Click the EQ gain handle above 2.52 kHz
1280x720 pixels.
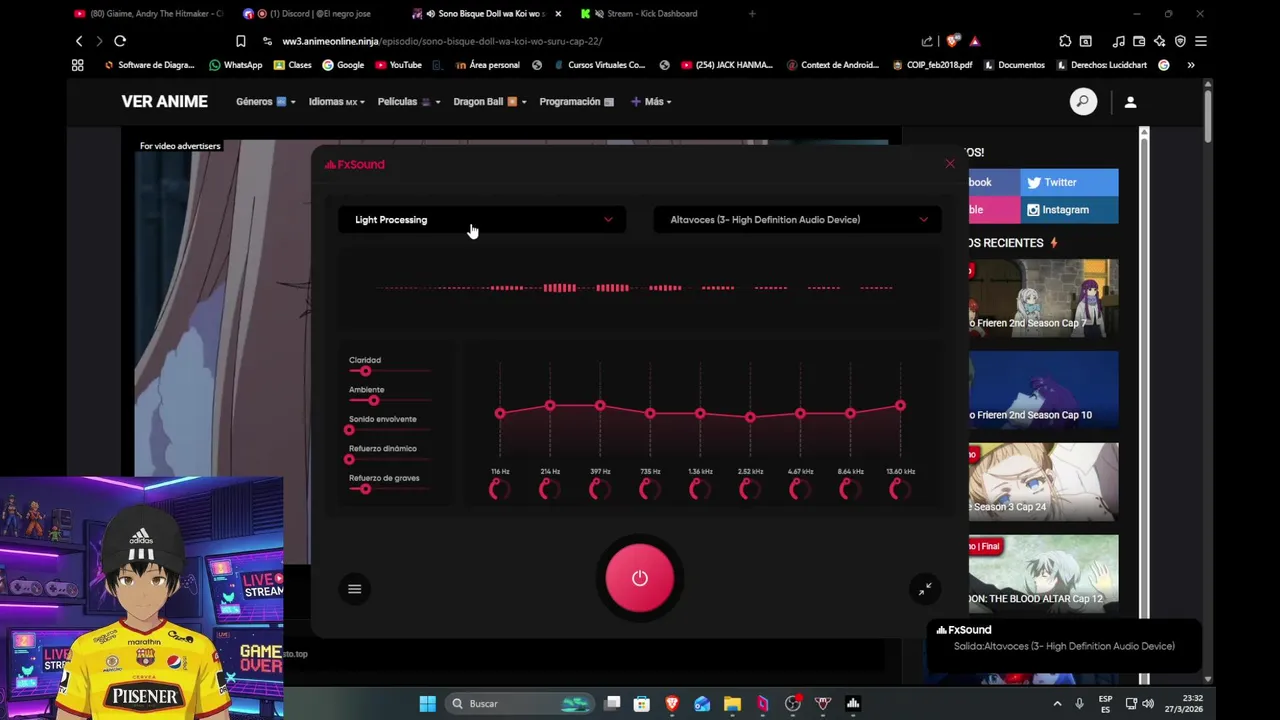point(750,417)
